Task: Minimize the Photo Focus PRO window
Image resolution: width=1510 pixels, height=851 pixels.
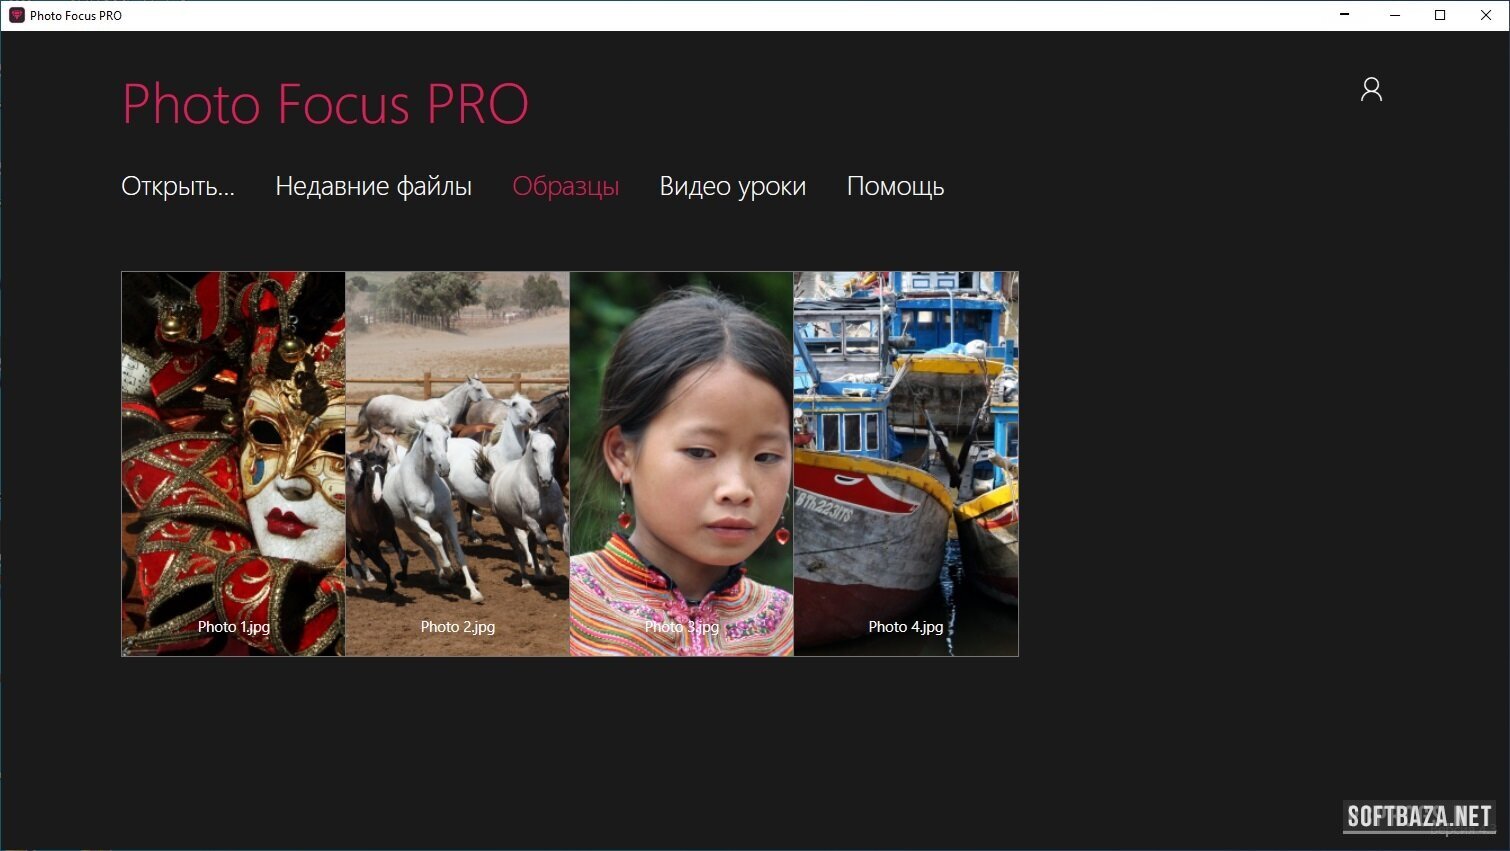Action: (1395, 15)
